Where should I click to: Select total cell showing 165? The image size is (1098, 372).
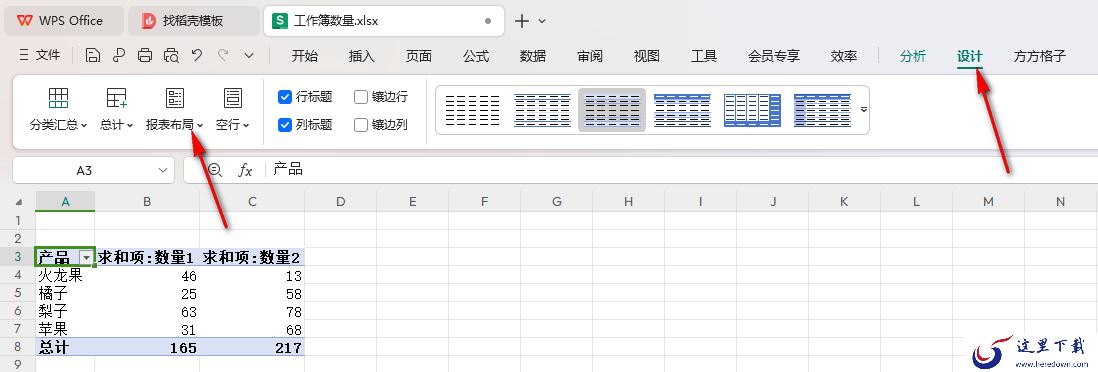147,347
